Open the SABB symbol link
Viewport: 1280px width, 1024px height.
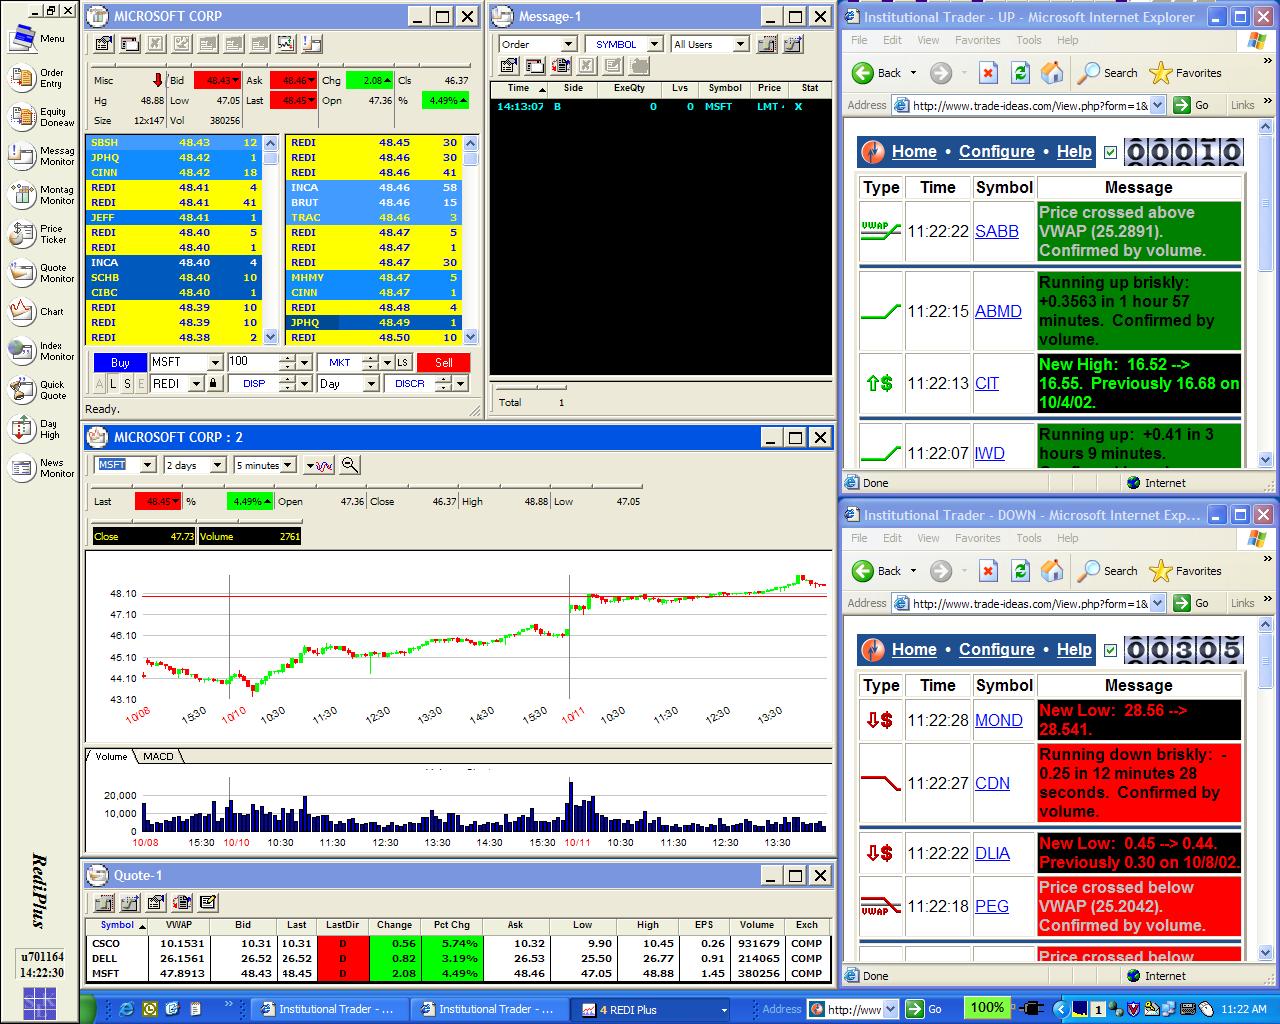point(997,231)
